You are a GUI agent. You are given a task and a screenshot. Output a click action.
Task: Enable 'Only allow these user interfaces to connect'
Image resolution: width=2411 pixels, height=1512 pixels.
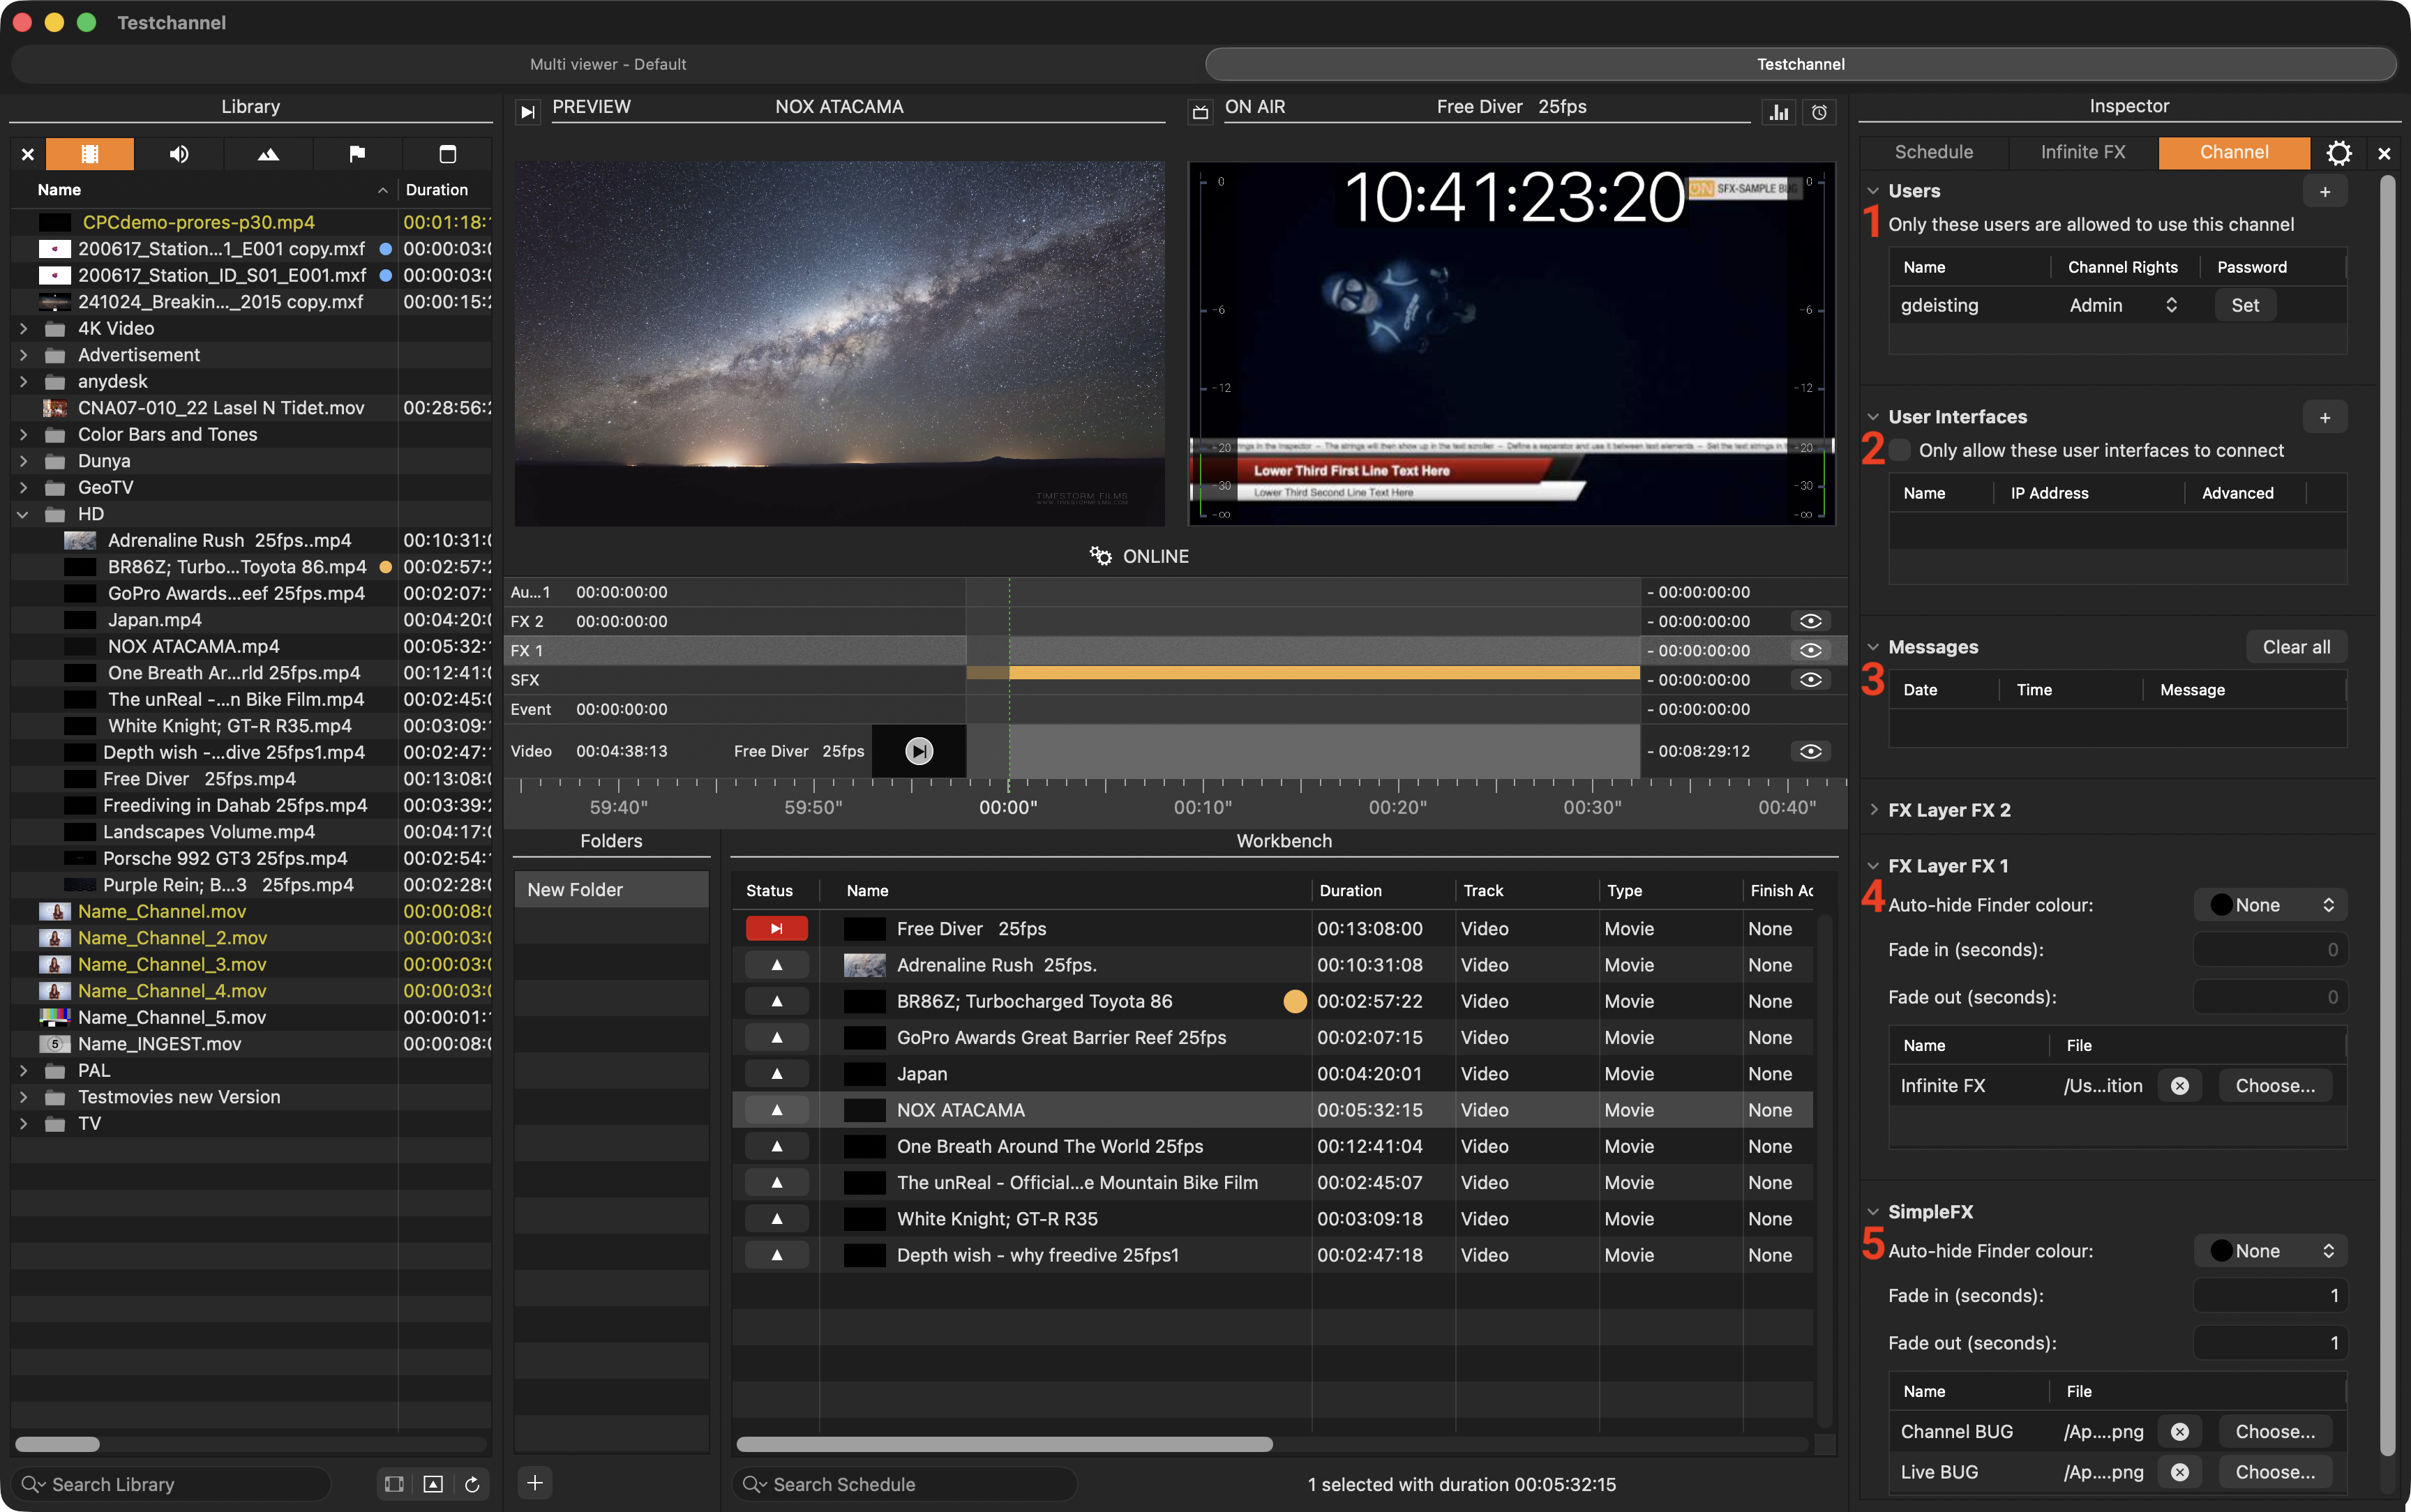[1900, 451]
